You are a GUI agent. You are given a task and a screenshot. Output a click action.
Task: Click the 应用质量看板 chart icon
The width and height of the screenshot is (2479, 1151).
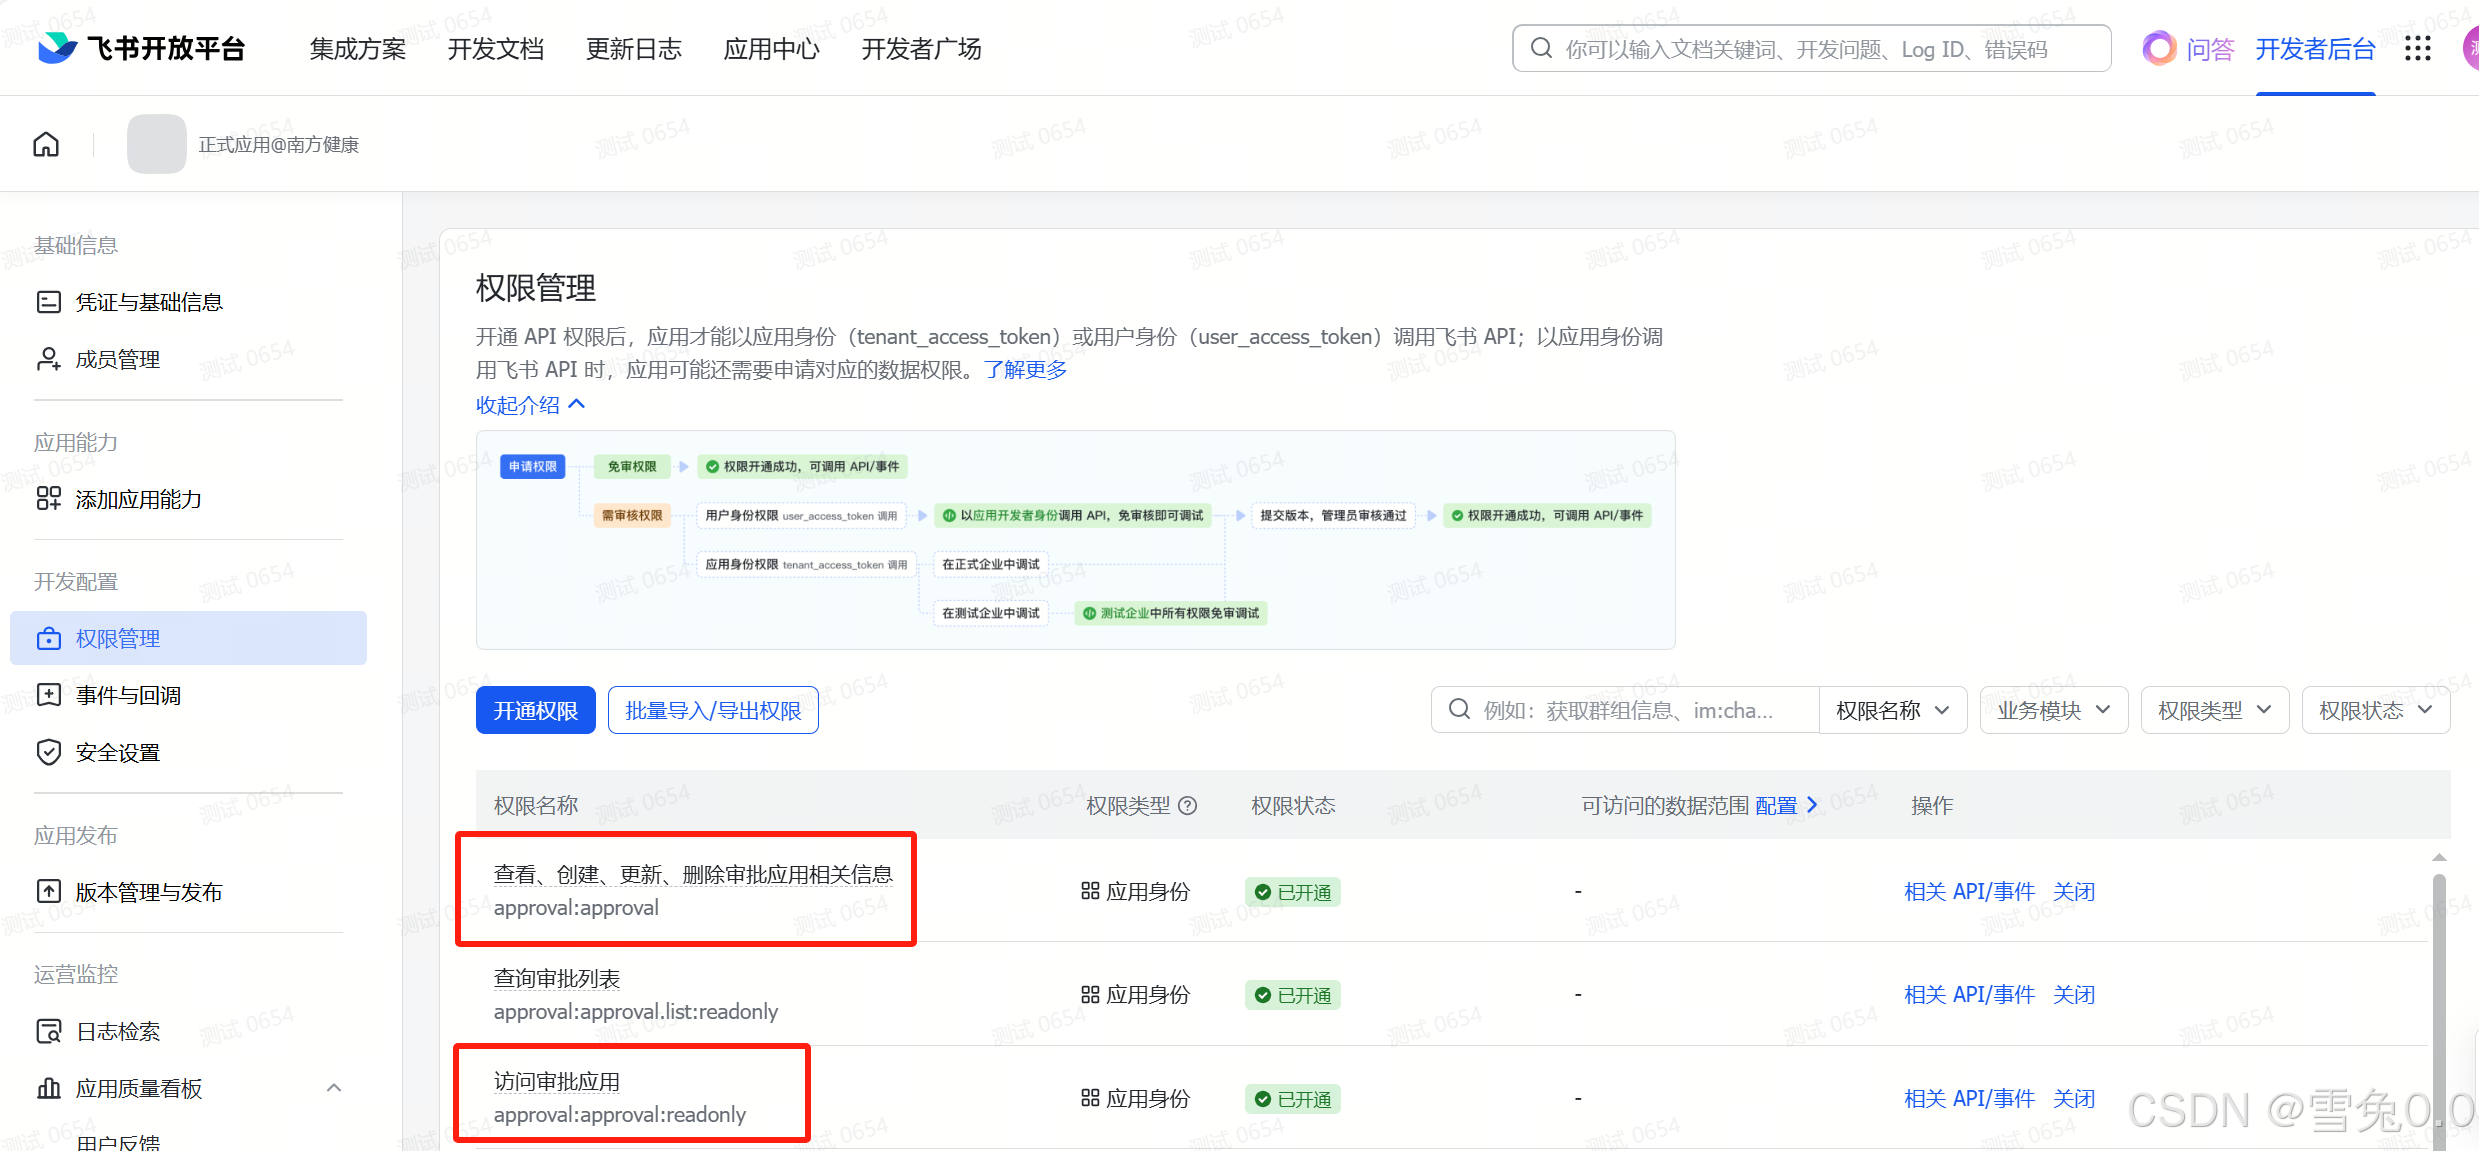(49, 1088)
